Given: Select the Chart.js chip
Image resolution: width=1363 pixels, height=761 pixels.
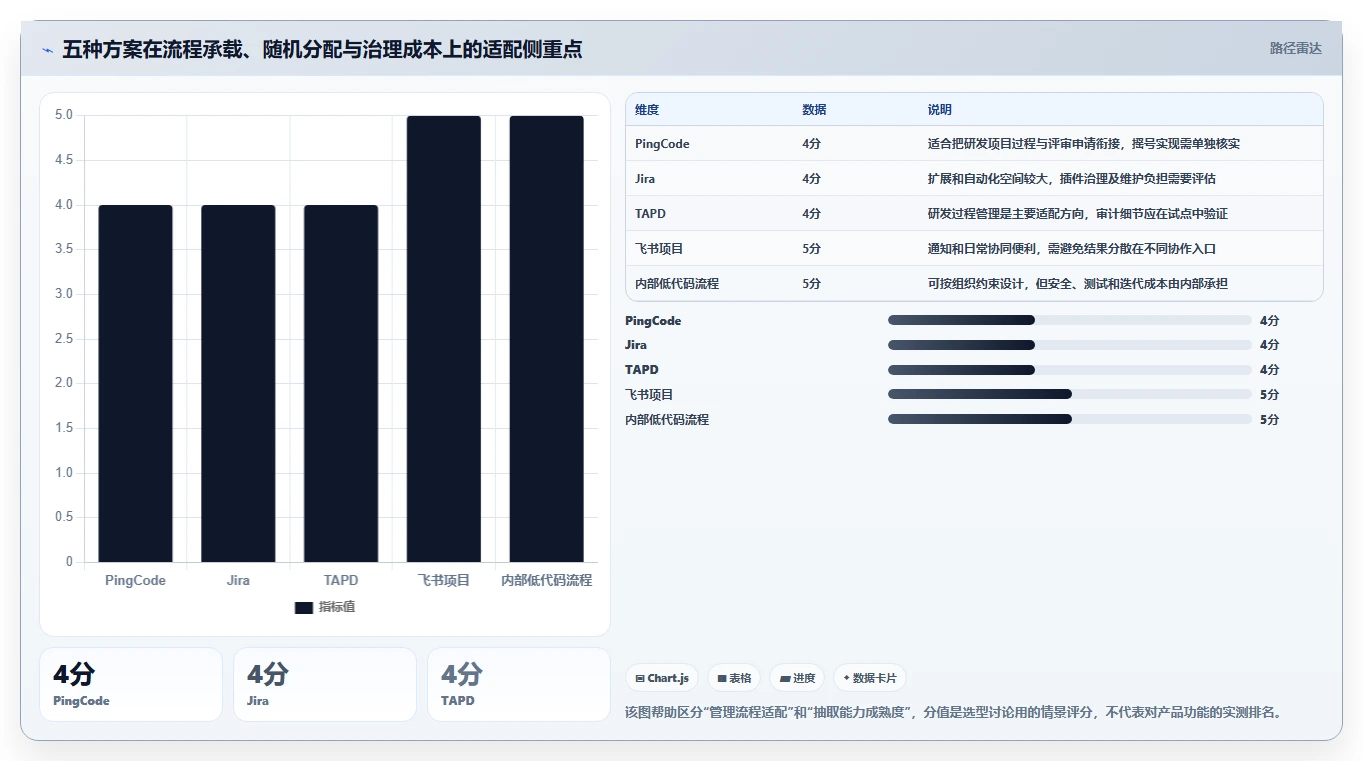Looking at the screenshot, I should click(662, 678).
